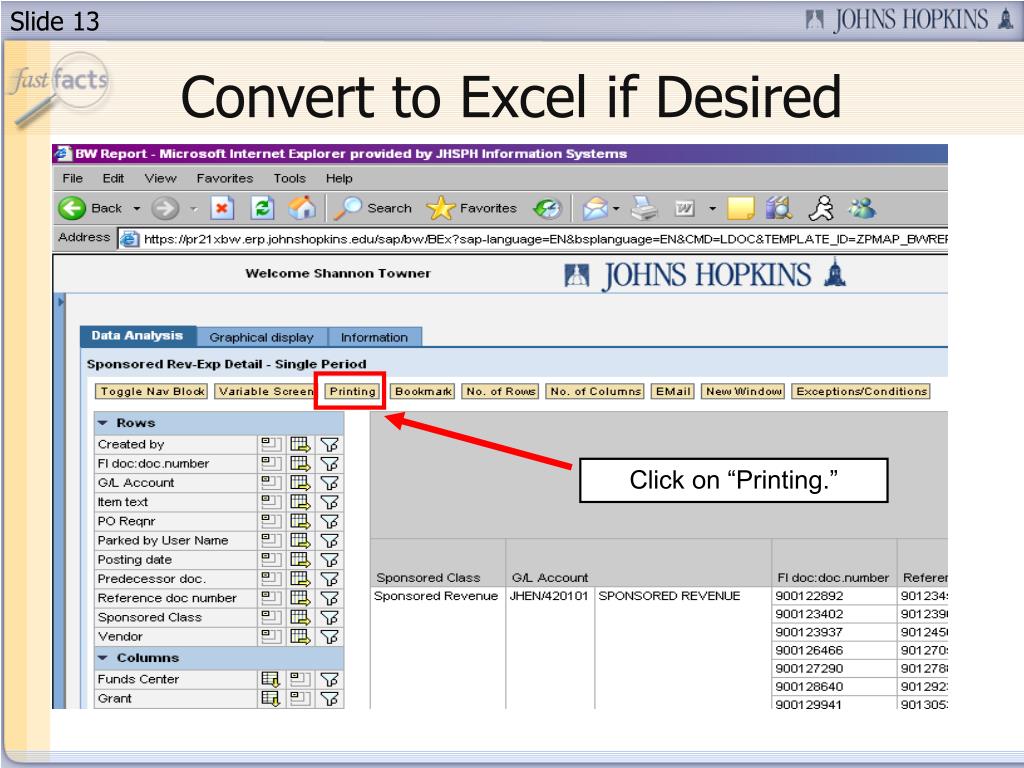Collapse the Rows section triangle
The image size is (1024, 768).
point(103,423)
